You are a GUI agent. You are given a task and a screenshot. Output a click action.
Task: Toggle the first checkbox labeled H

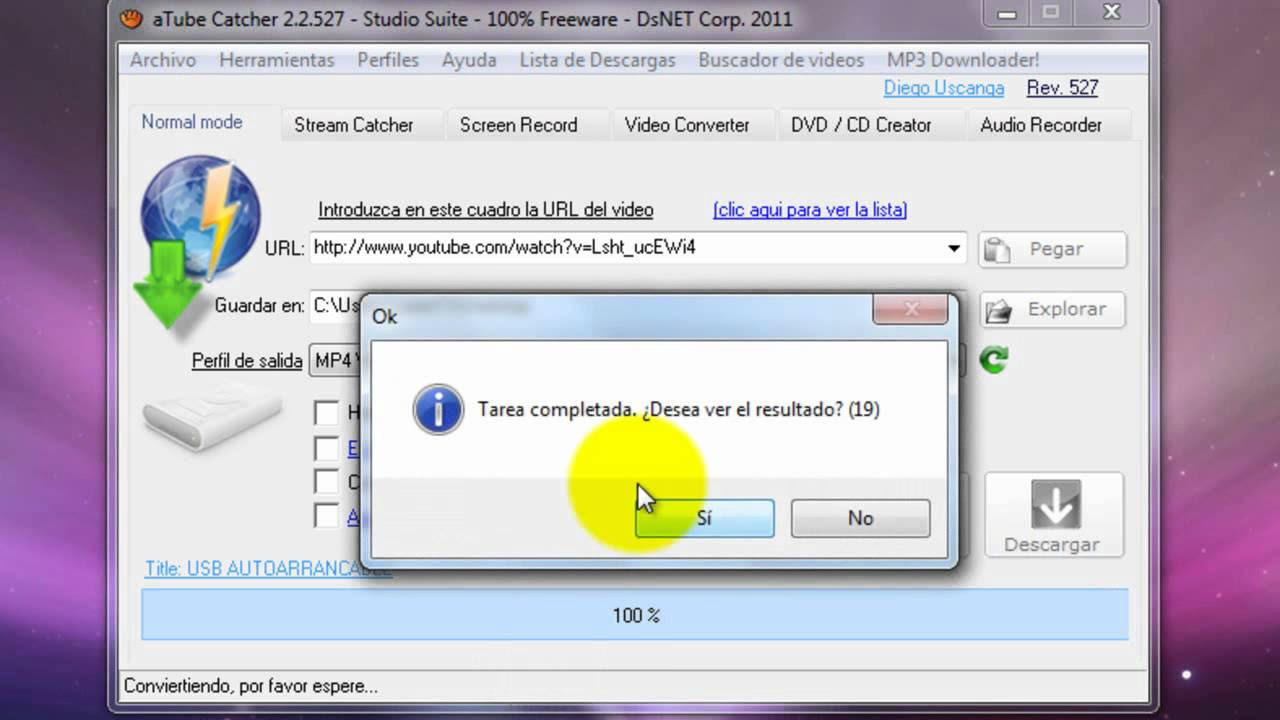click(x=326, y=412)
